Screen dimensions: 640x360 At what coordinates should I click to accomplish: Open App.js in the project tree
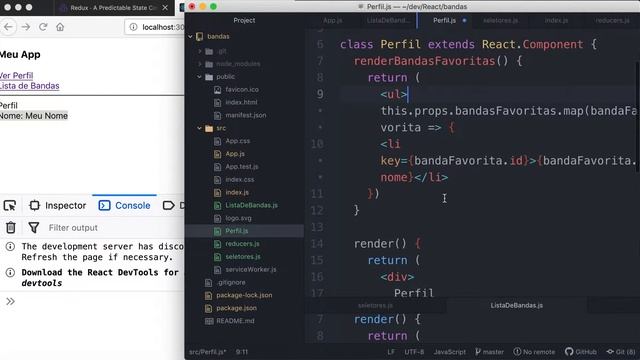point(235,154)
